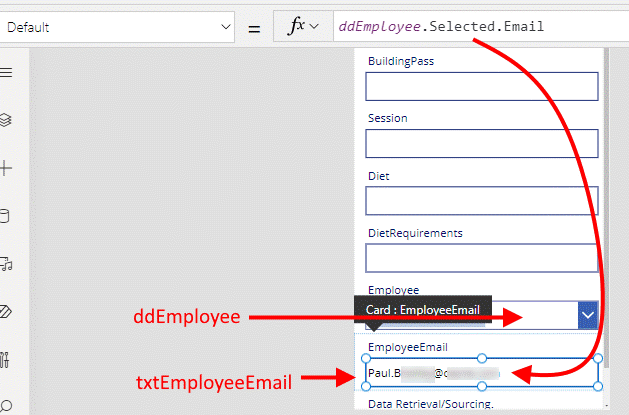Image resolution: width=629 pixels, height=415 pixels.
Task: Click the equals sign beside the formula bar
Action: [254, 29]
